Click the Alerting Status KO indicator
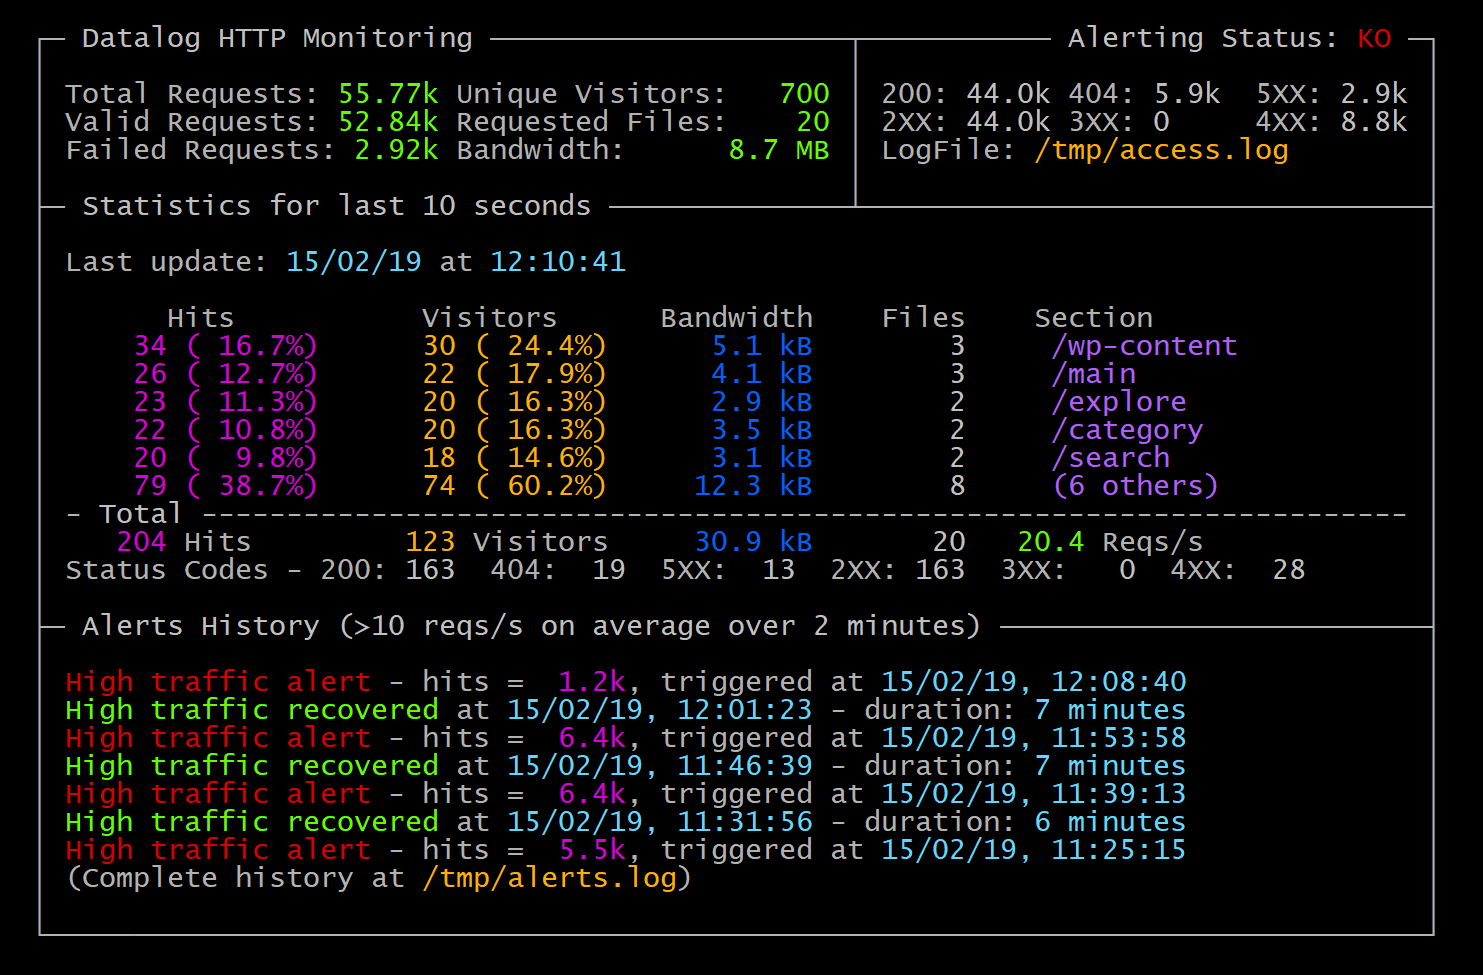This screenshot has height=975, width=1483. (x=1374, y=38)
